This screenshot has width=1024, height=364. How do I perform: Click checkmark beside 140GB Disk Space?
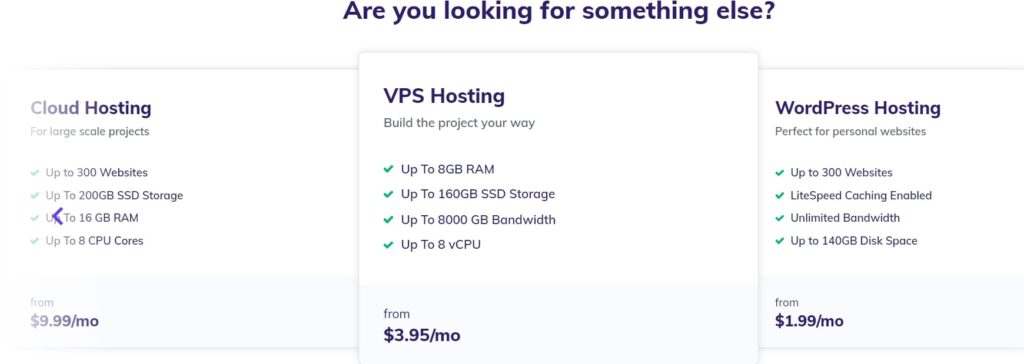click(779, 241)
